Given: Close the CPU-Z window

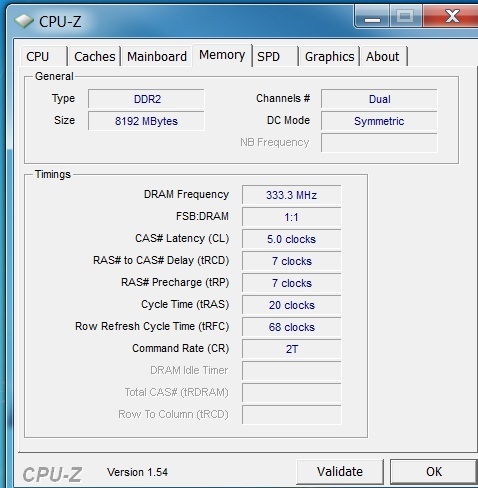Looking at the screenshot, I should tap(451, 15).
